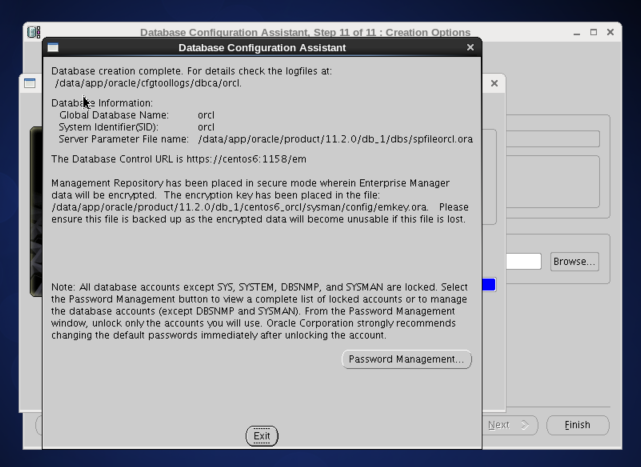This screenshot has width=641, height=467.
Task: Click the grayed-out Next button
Action: (511, 425)
